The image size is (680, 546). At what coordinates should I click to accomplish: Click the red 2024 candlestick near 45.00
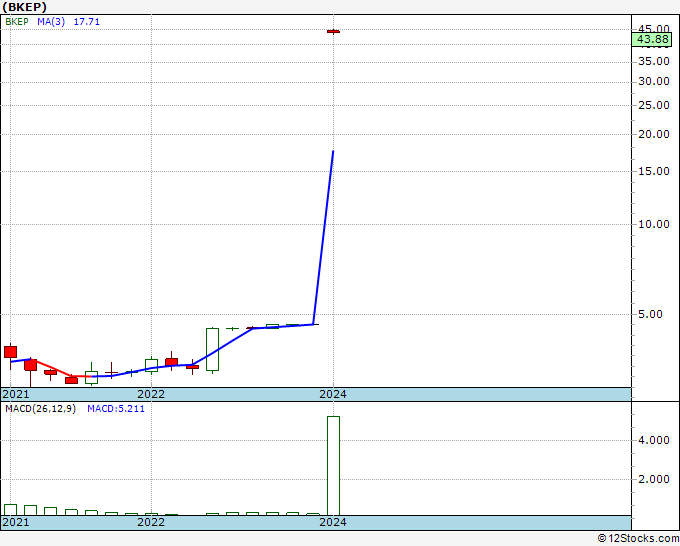click(x=333, y=31)
